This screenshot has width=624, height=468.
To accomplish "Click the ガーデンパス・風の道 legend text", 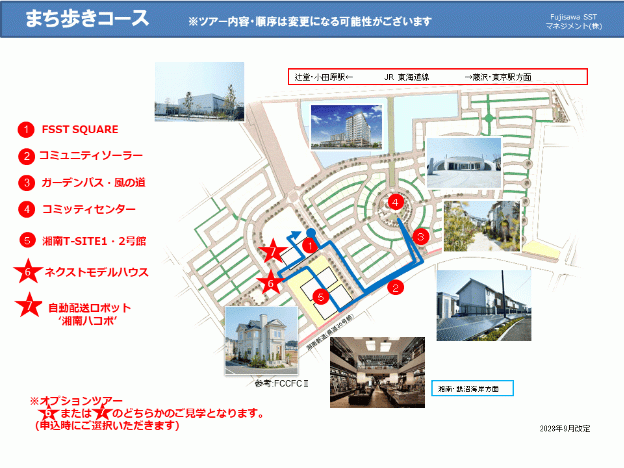I will click(x=96, y=182).
